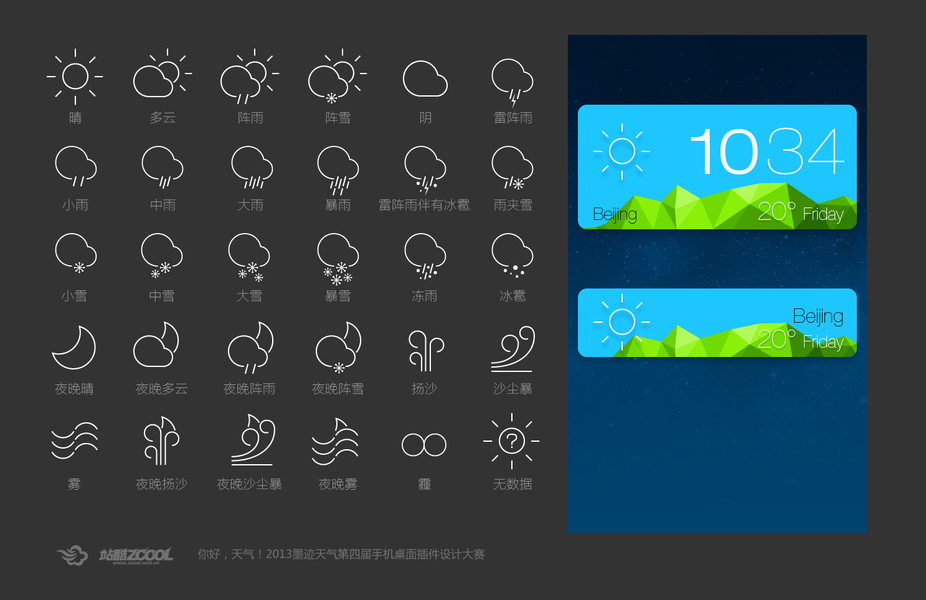The image size is (926, 600).
Task: Click the ZCOOL logo at bottom
Action: [115, 555]
